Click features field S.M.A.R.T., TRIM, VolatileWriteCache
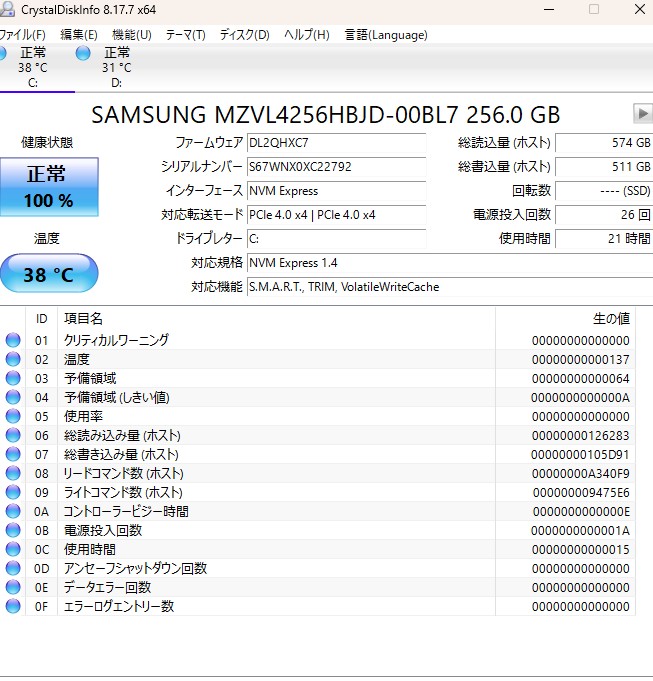 [x=450, y=287]
